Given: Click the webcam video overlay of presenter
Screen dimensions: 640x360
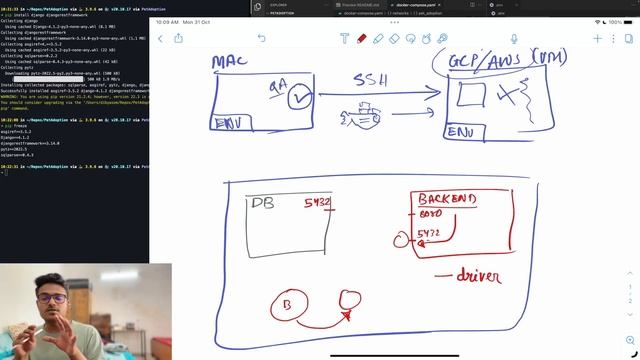Looking at the screenshot, I should point(86,312).
